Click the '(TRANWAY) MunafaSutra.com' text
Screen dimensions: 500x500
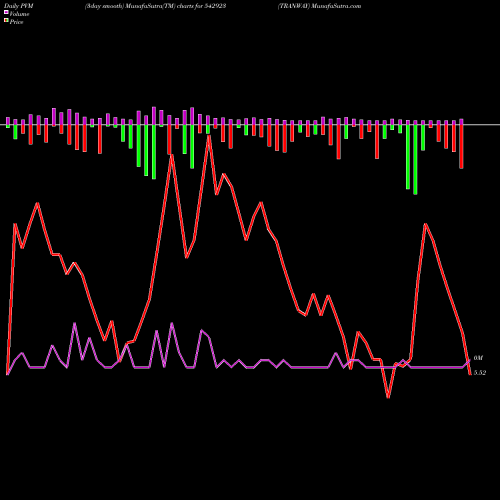point(319,6)
